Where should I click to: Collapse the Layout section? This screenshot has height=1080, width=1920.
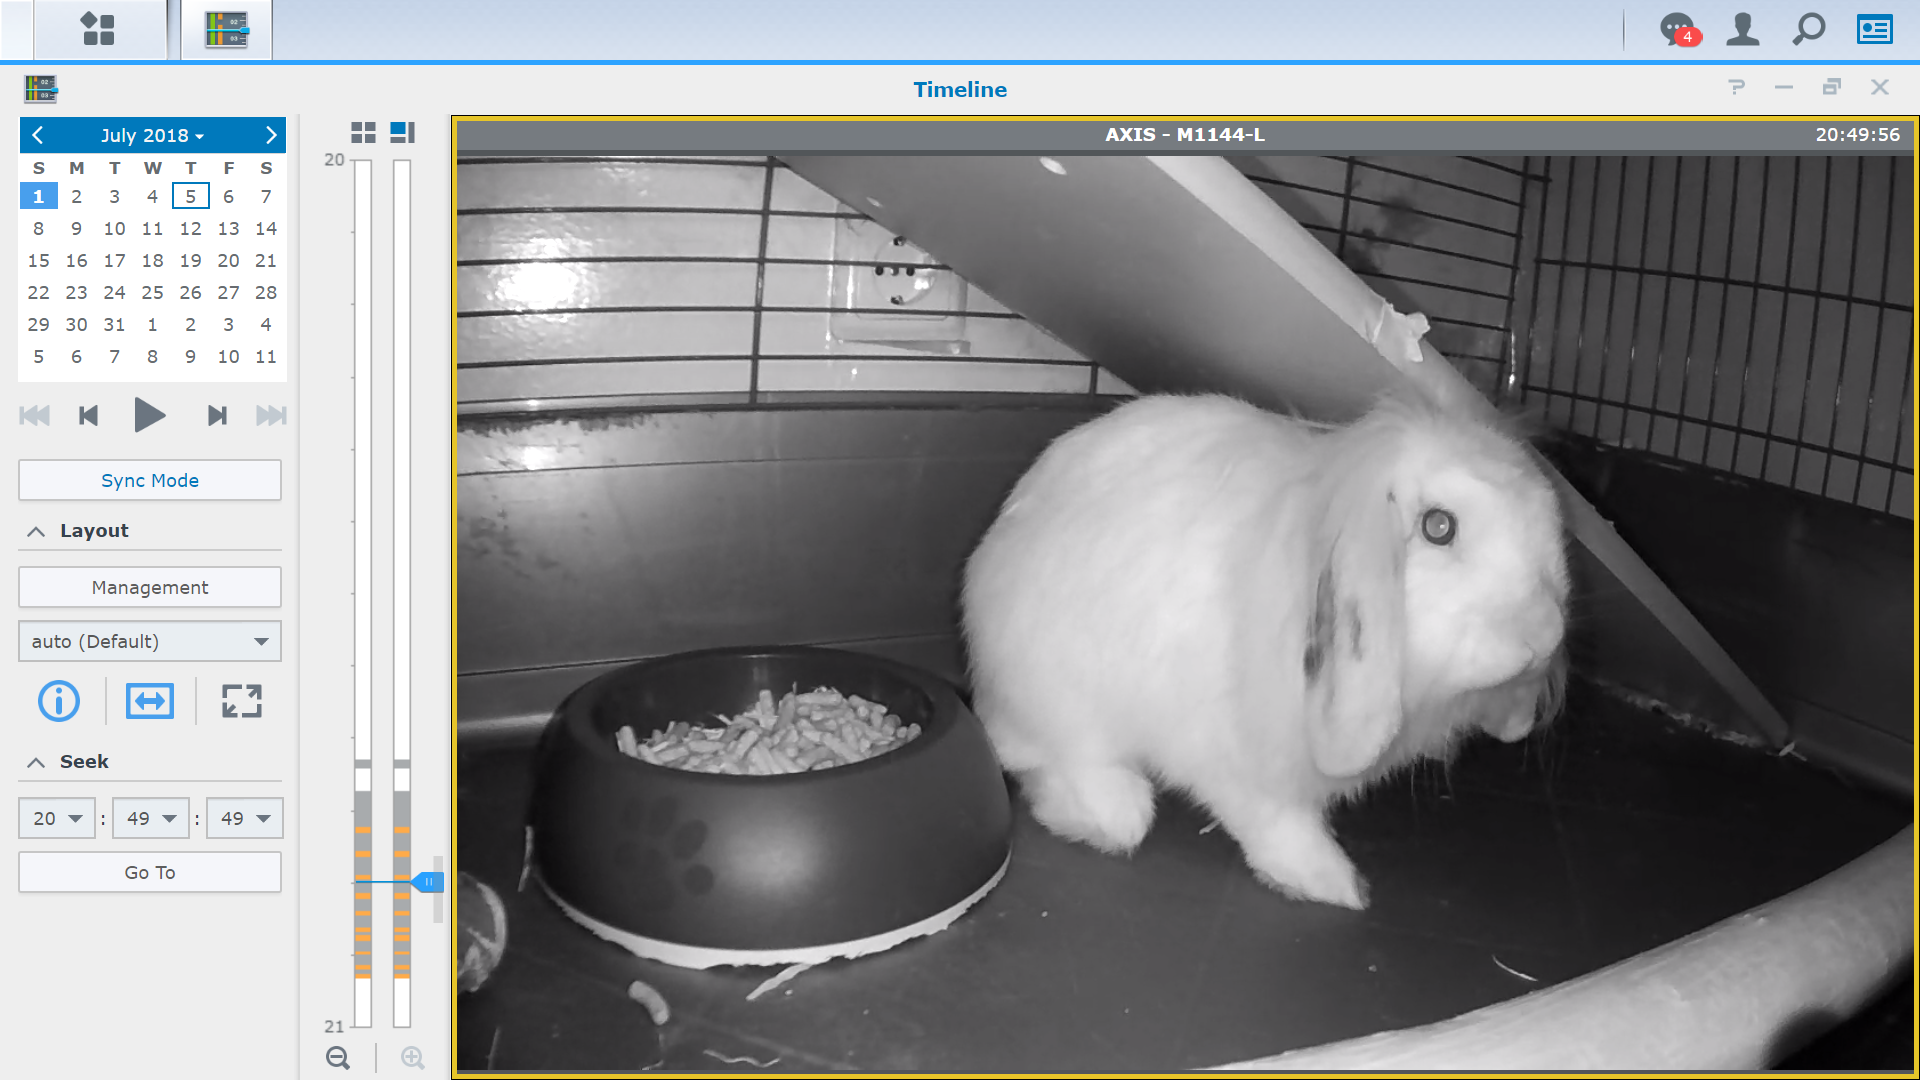(x=36, y=531)
